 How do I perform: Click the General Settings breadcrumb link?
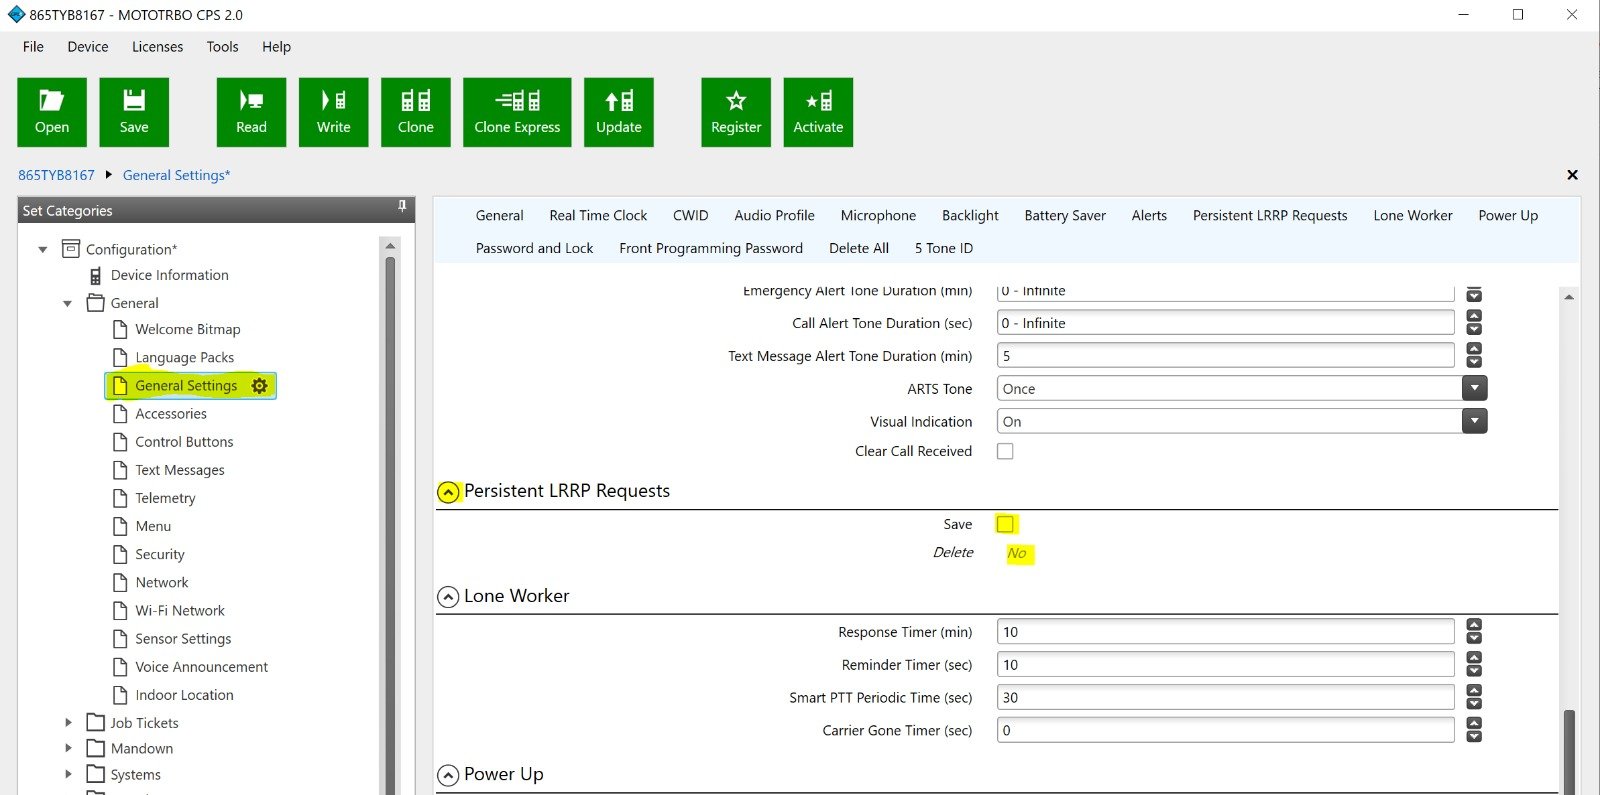176,175
